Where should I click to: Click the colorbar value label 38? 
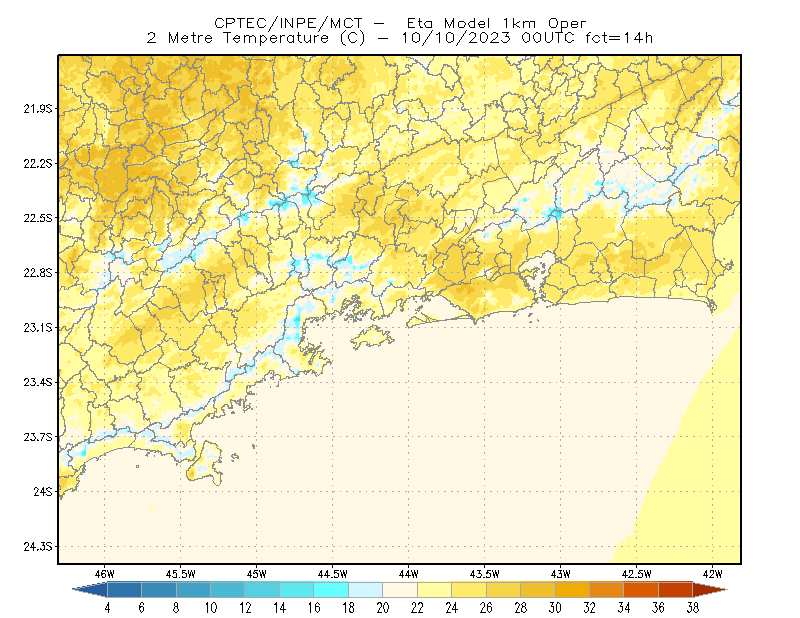tap(692, 608)
